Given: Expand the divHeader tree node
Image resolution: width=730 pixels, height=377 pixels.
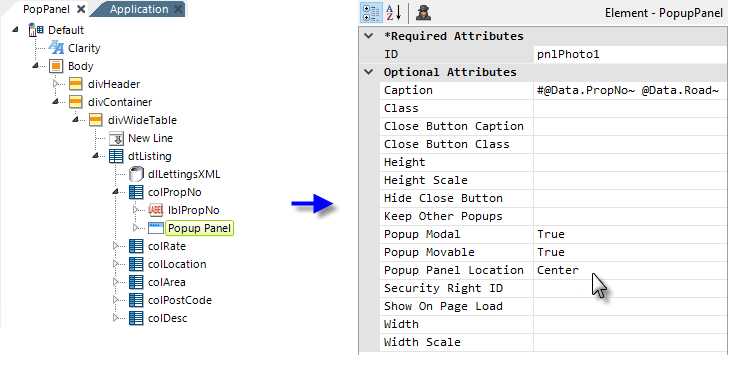Looking at the screenshot, I should [56, 84].
